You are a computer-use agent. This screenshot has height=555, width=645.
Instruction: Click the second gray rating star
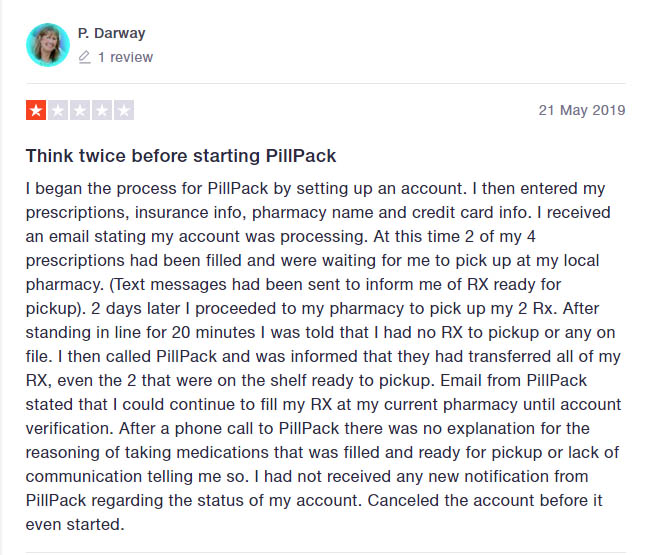[x=58, y=110]
